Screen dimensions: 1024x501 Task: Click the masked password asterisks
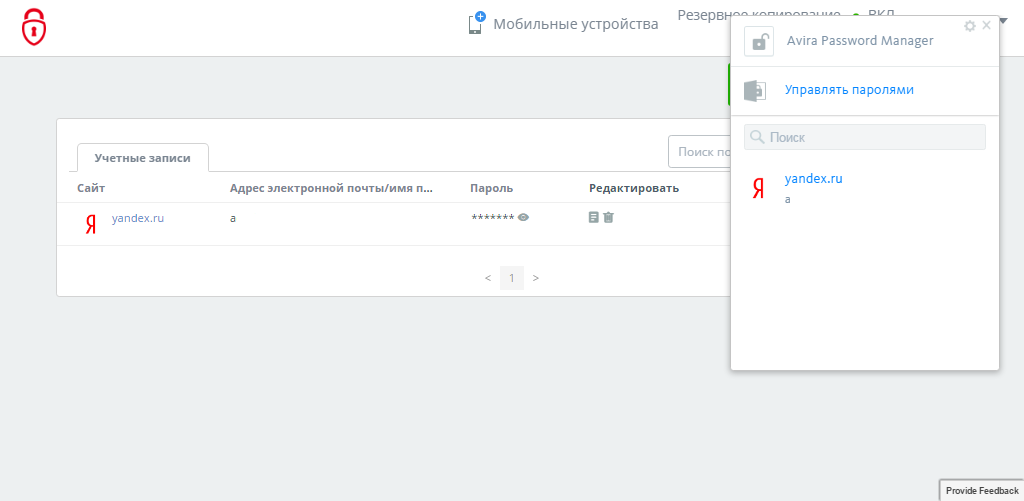pos(493,218)
